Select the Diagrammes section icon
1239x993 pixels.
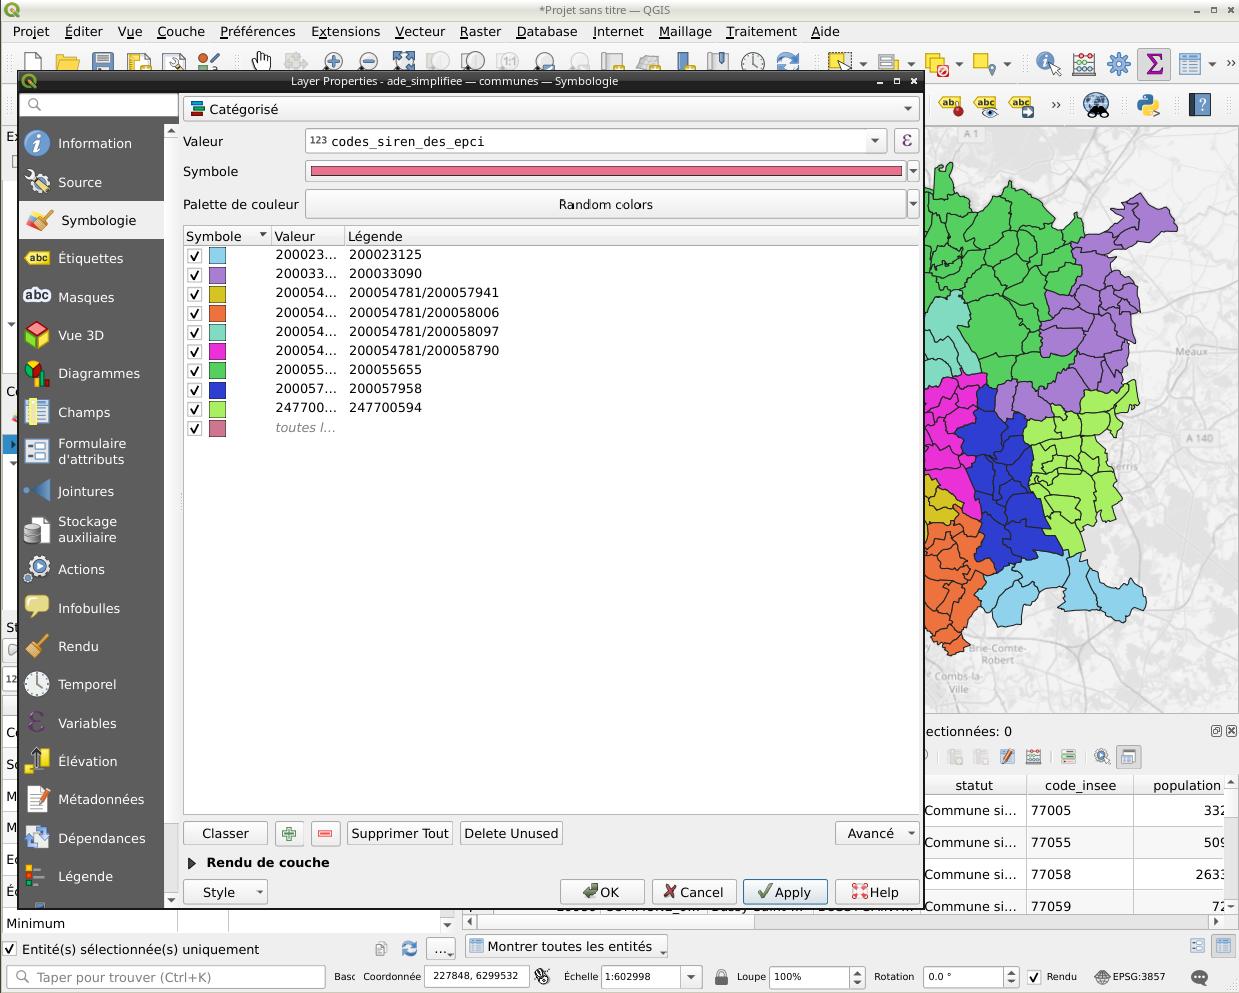(x=37, y=374)
